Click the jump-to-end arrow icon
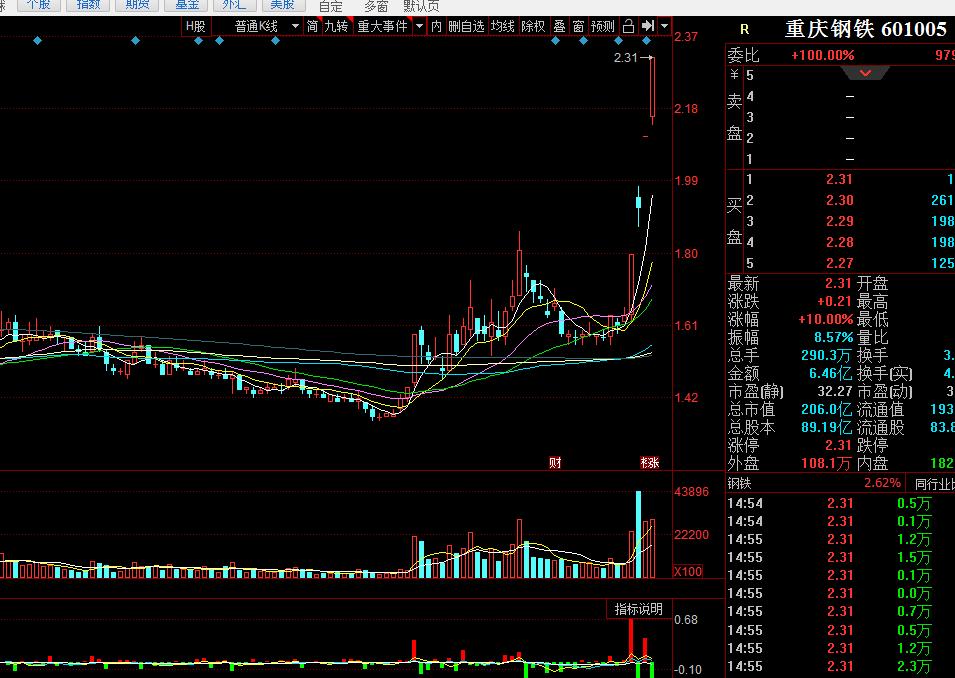Viewport: 955px width, 678px height. point(647,26)
